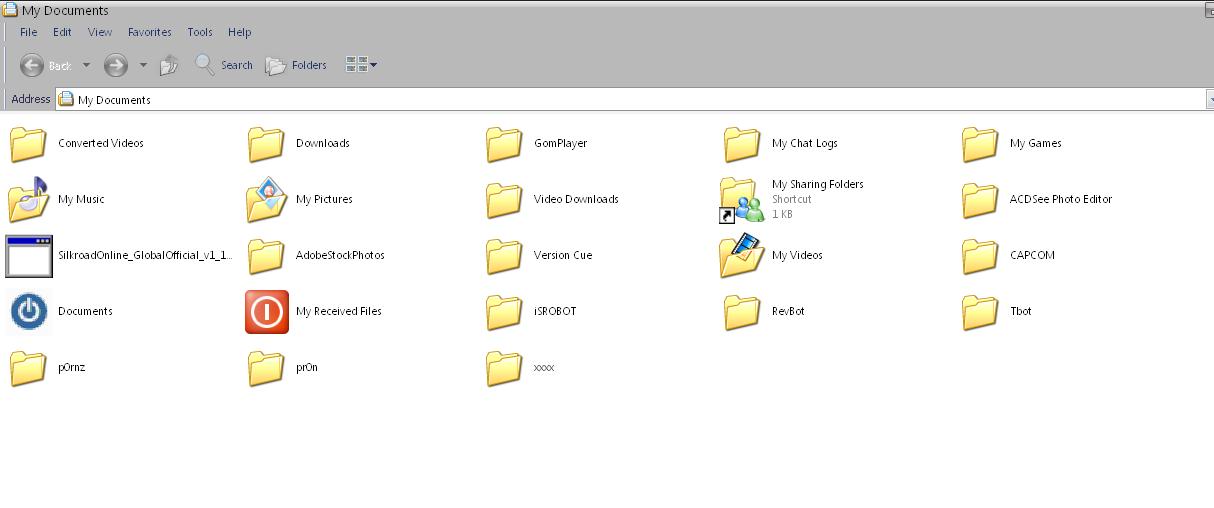The width and height of the screenshot is (1214, 508).
Task: Click the Back navigation button
Action: [46, 65]
